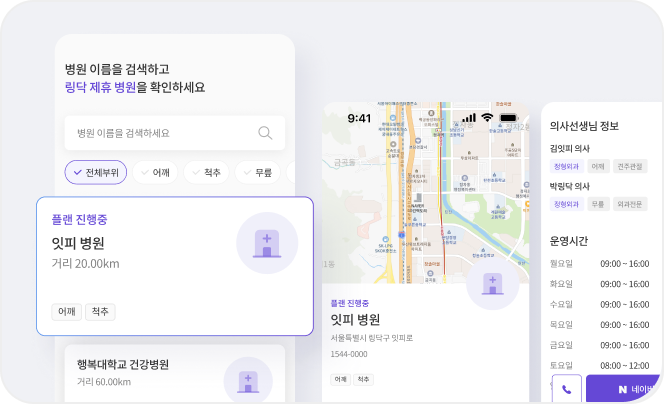This screenshot has width=664, height=404.
Task: Click 어깨 tag on 잇피 병원 card
Action: 66,312
